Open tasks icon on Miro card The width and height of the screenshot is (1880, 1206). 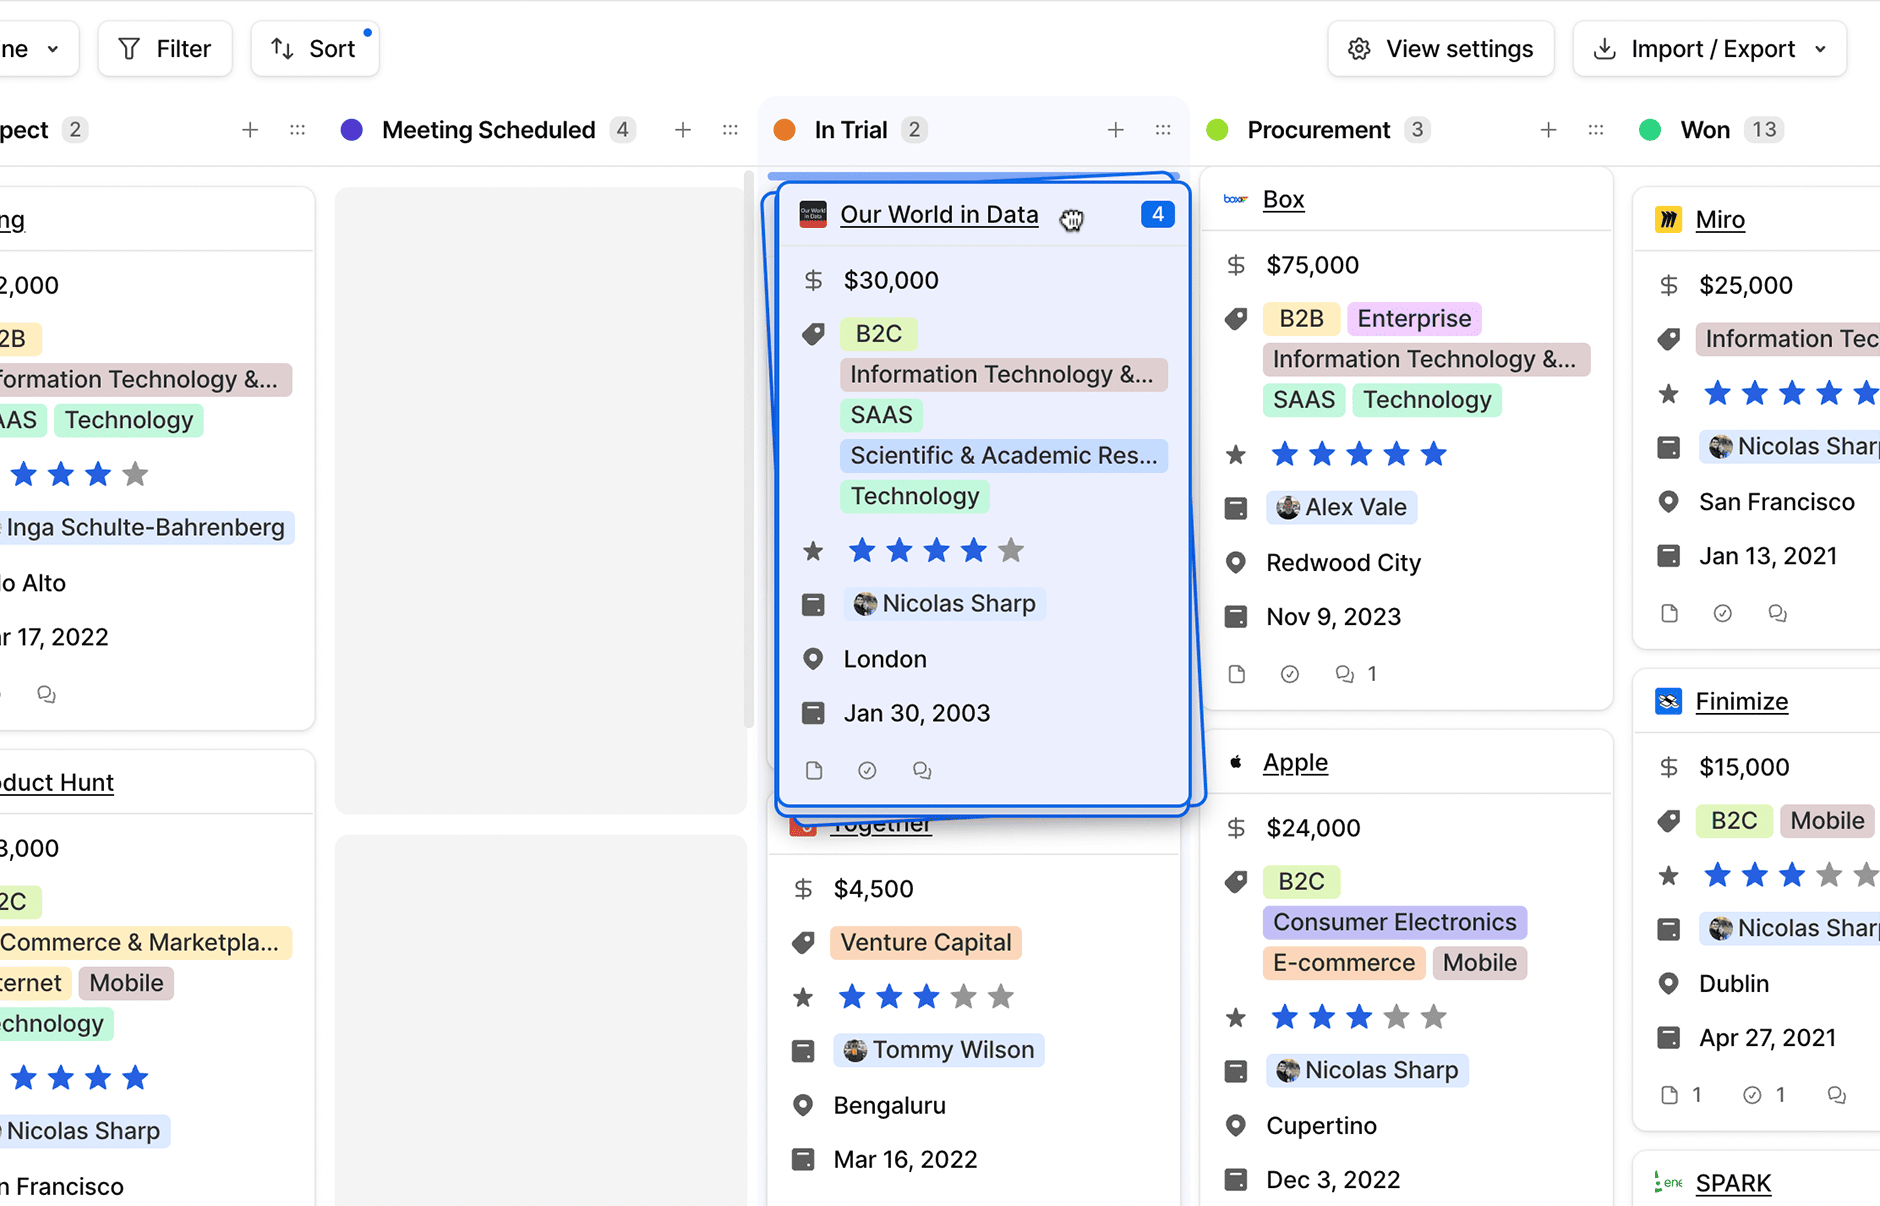[x=1722, y=613]
